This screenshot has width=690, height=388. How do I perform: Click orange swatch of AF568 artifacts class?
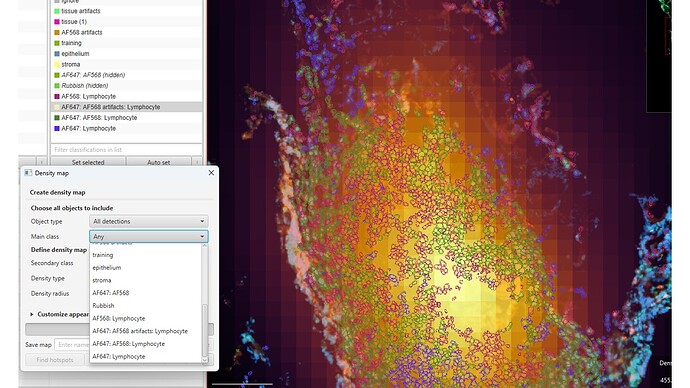click(57, 33)
